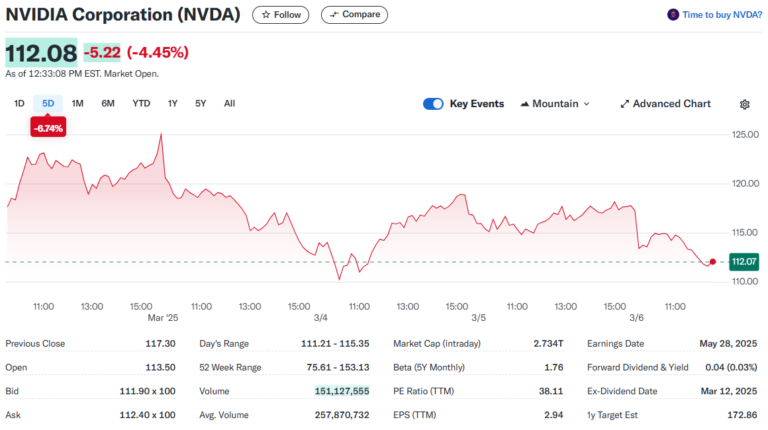The height and width of the screenshot is (430, 768).
Task: Click the Earnings Date label
Action: [x=615, y=344]
